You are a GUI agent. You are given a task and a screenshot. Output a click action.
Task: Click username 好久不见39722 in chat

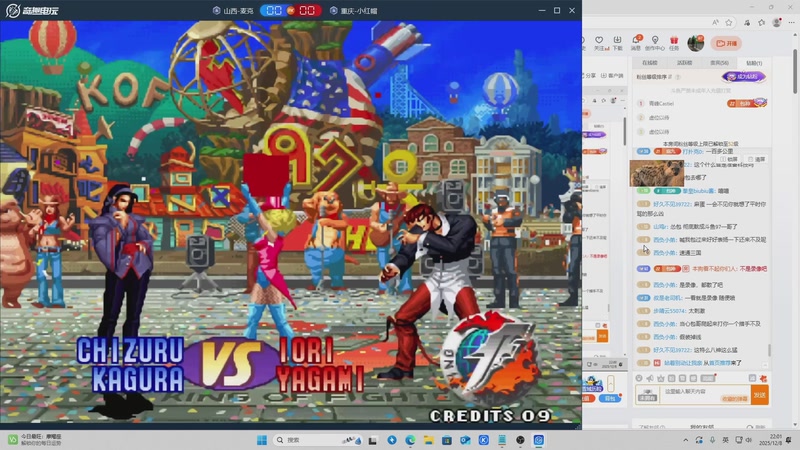[x=672, y=204]
